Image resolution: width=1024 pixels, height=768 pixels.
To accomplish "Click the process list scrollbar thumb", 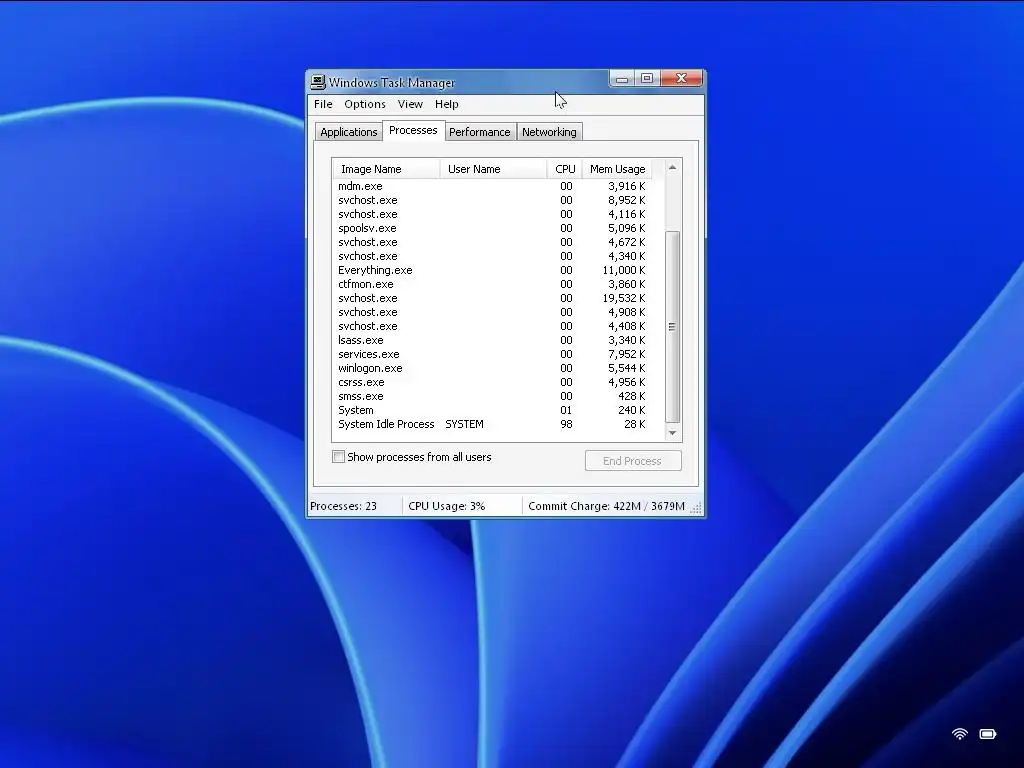I will coord(672,327).
